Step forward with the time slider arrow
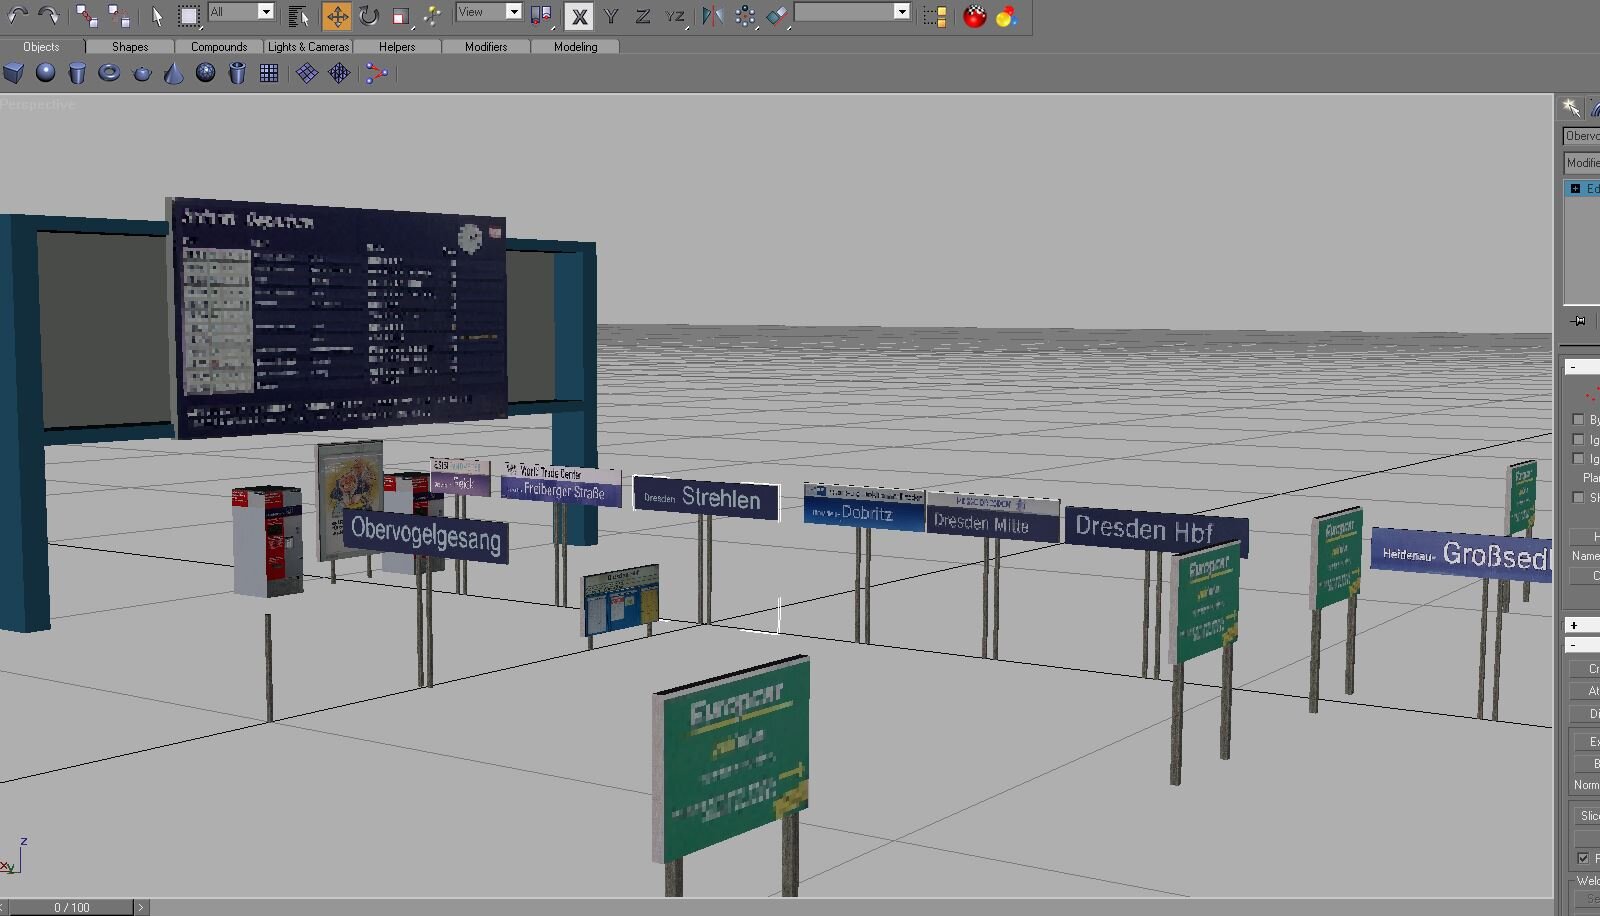 coord(141,907)
